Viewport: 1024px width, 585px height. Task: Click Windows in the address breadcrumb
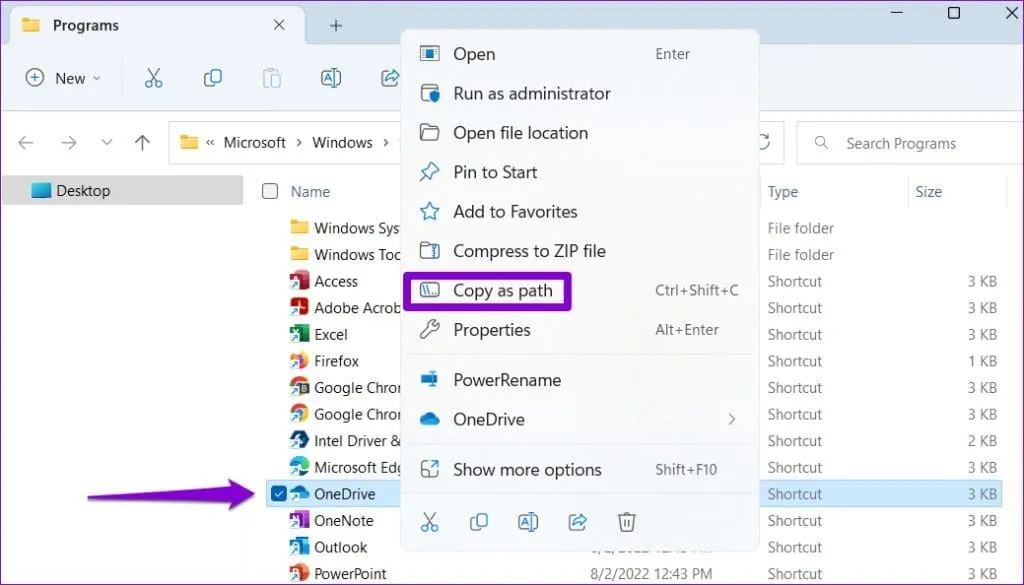[342, 143]
